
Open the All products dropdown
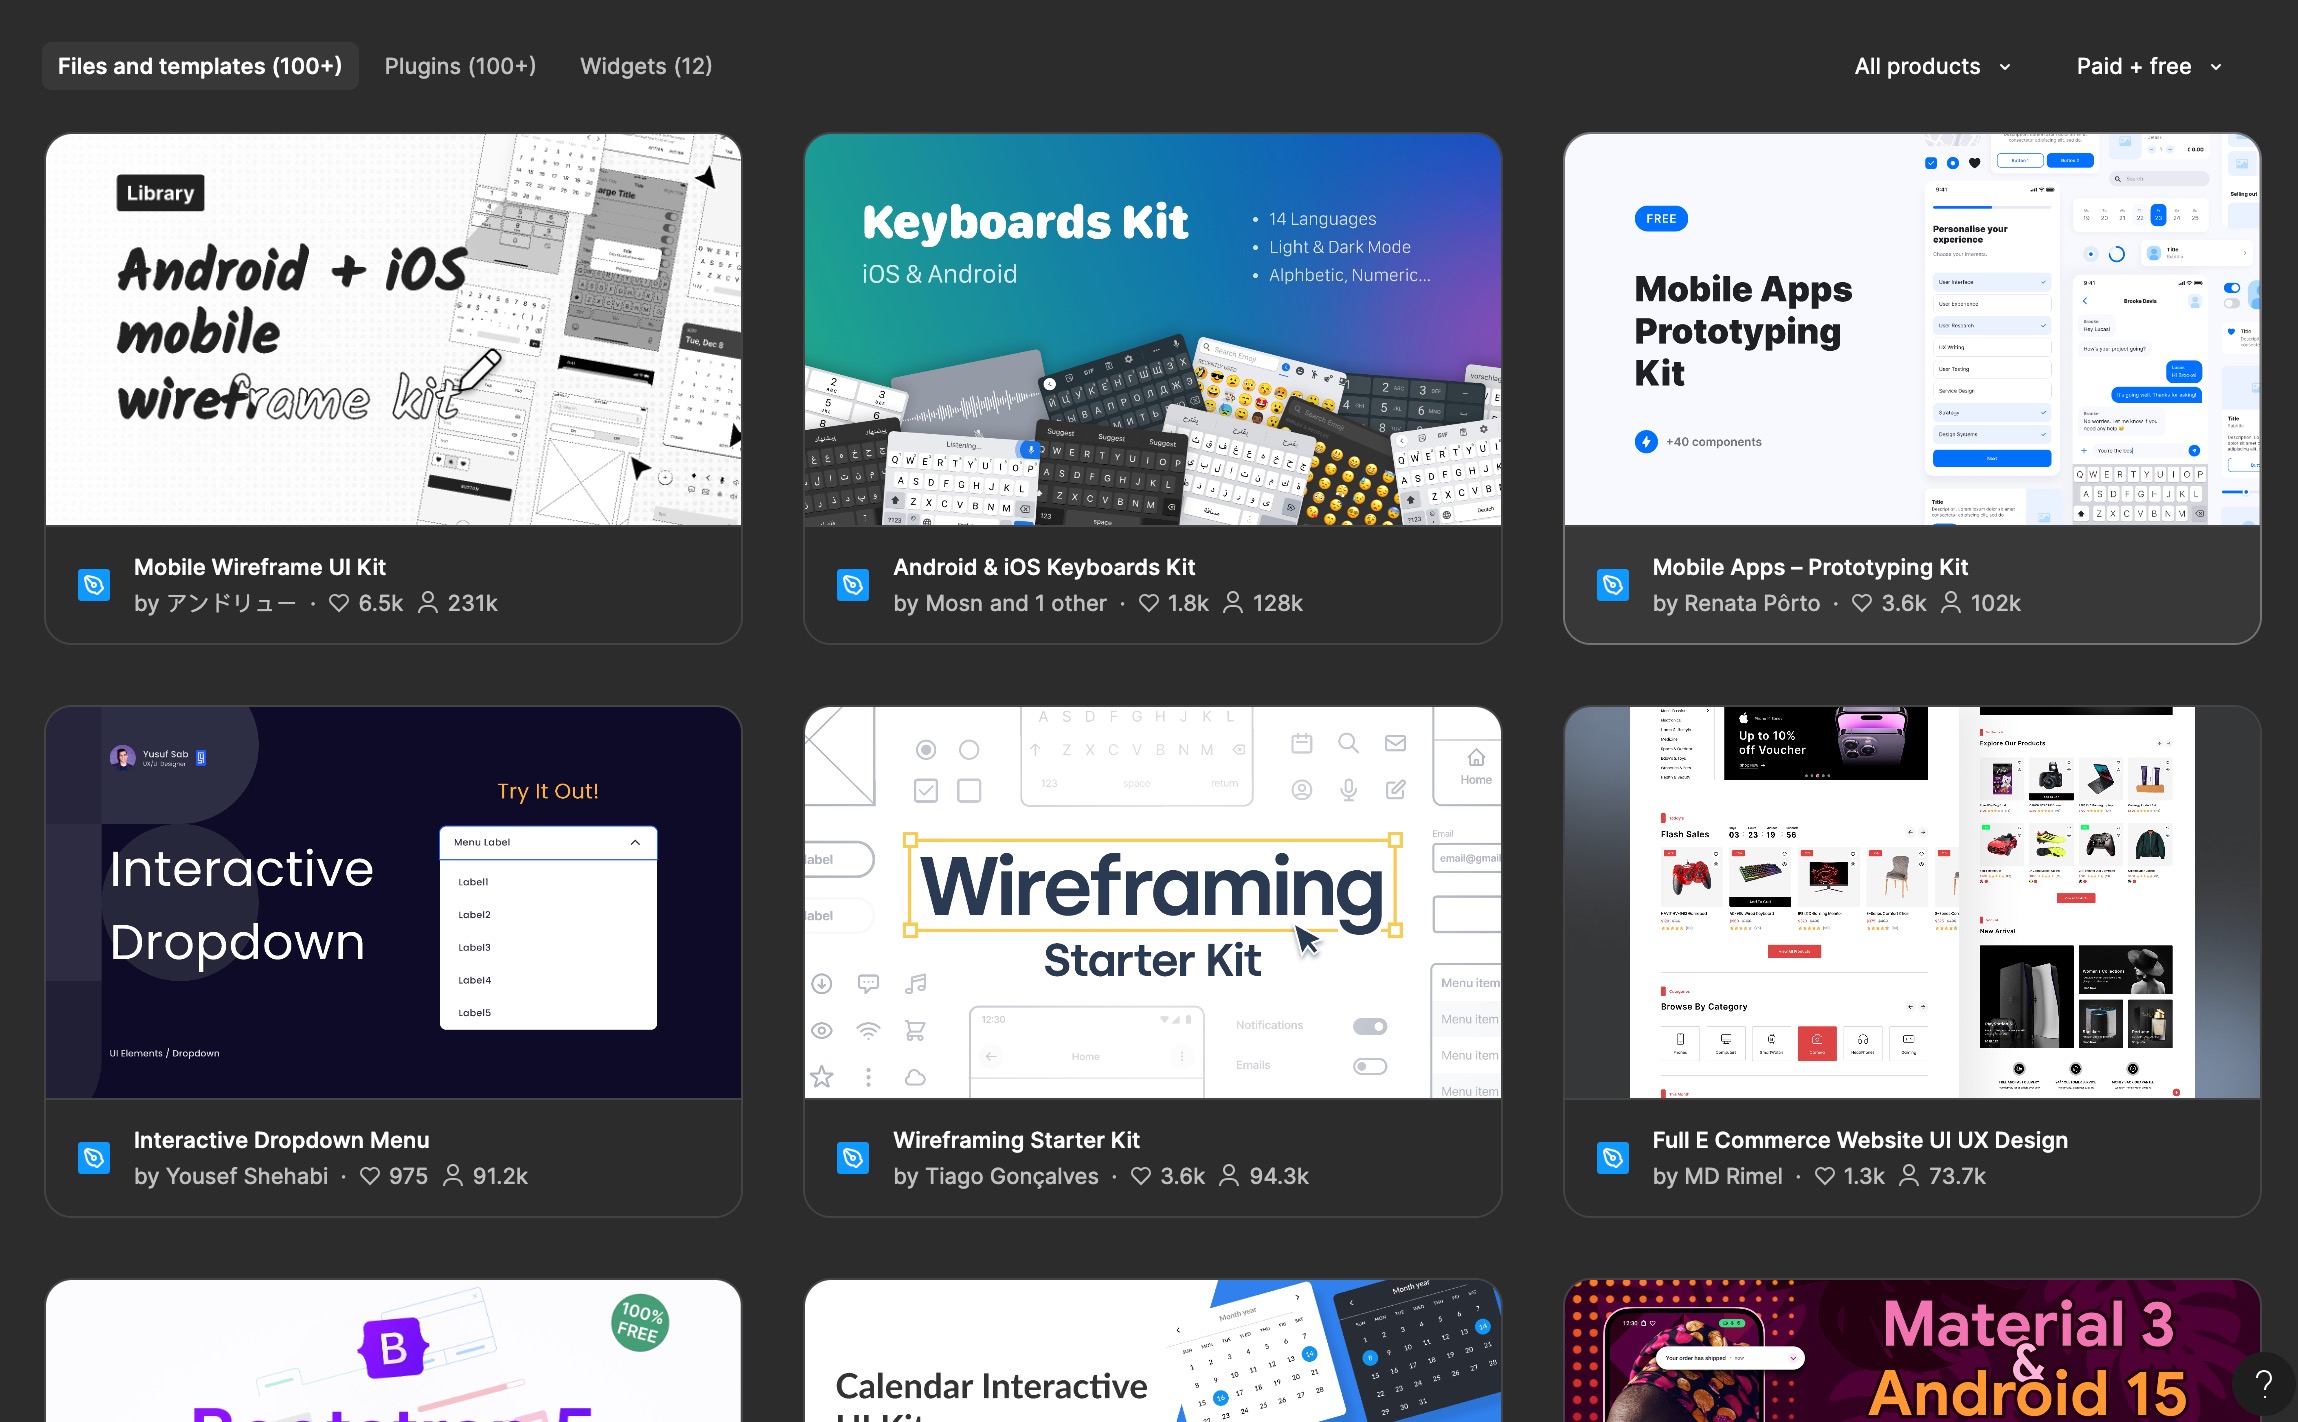(1932, 66)
